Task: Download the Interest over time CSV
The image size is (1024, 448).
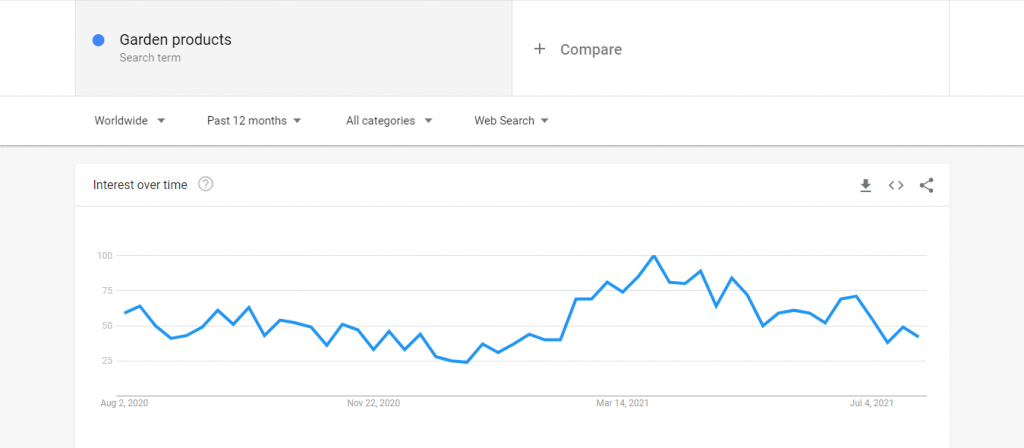Action: pyautogui.click(x=865, y=185)
